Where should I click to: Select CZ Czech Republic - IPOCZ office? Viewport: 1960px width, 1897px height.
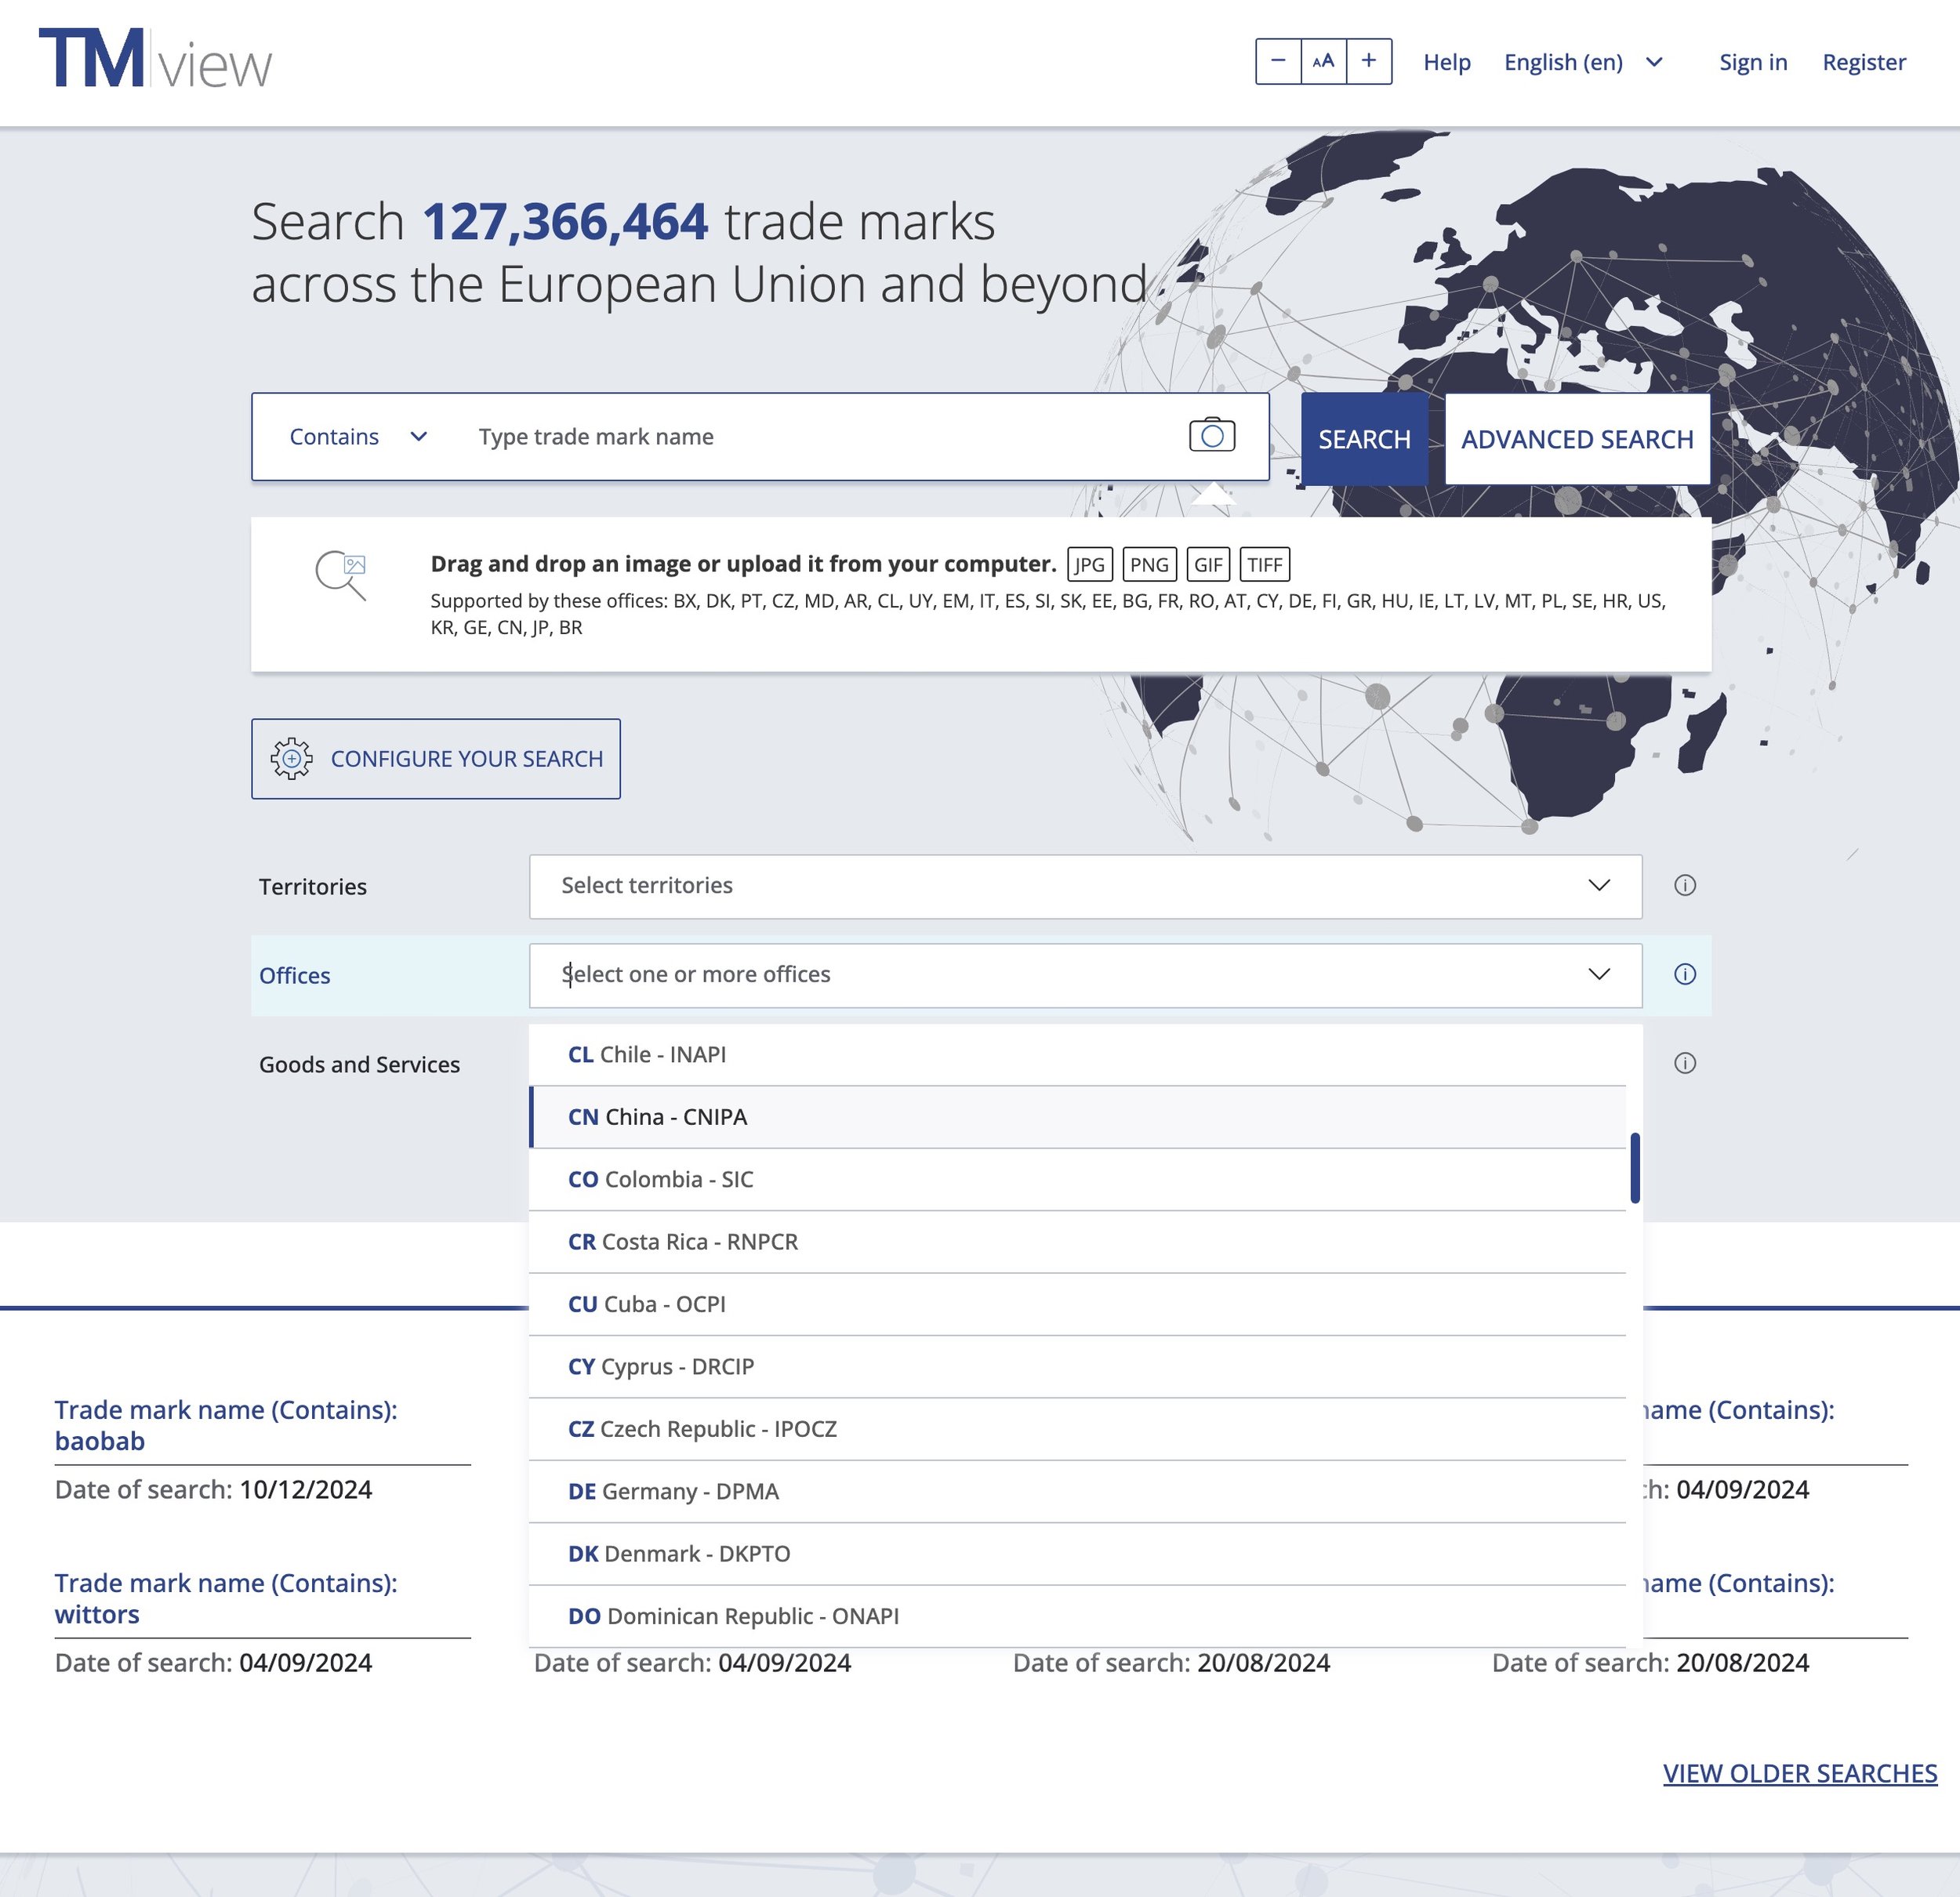1077,1430
